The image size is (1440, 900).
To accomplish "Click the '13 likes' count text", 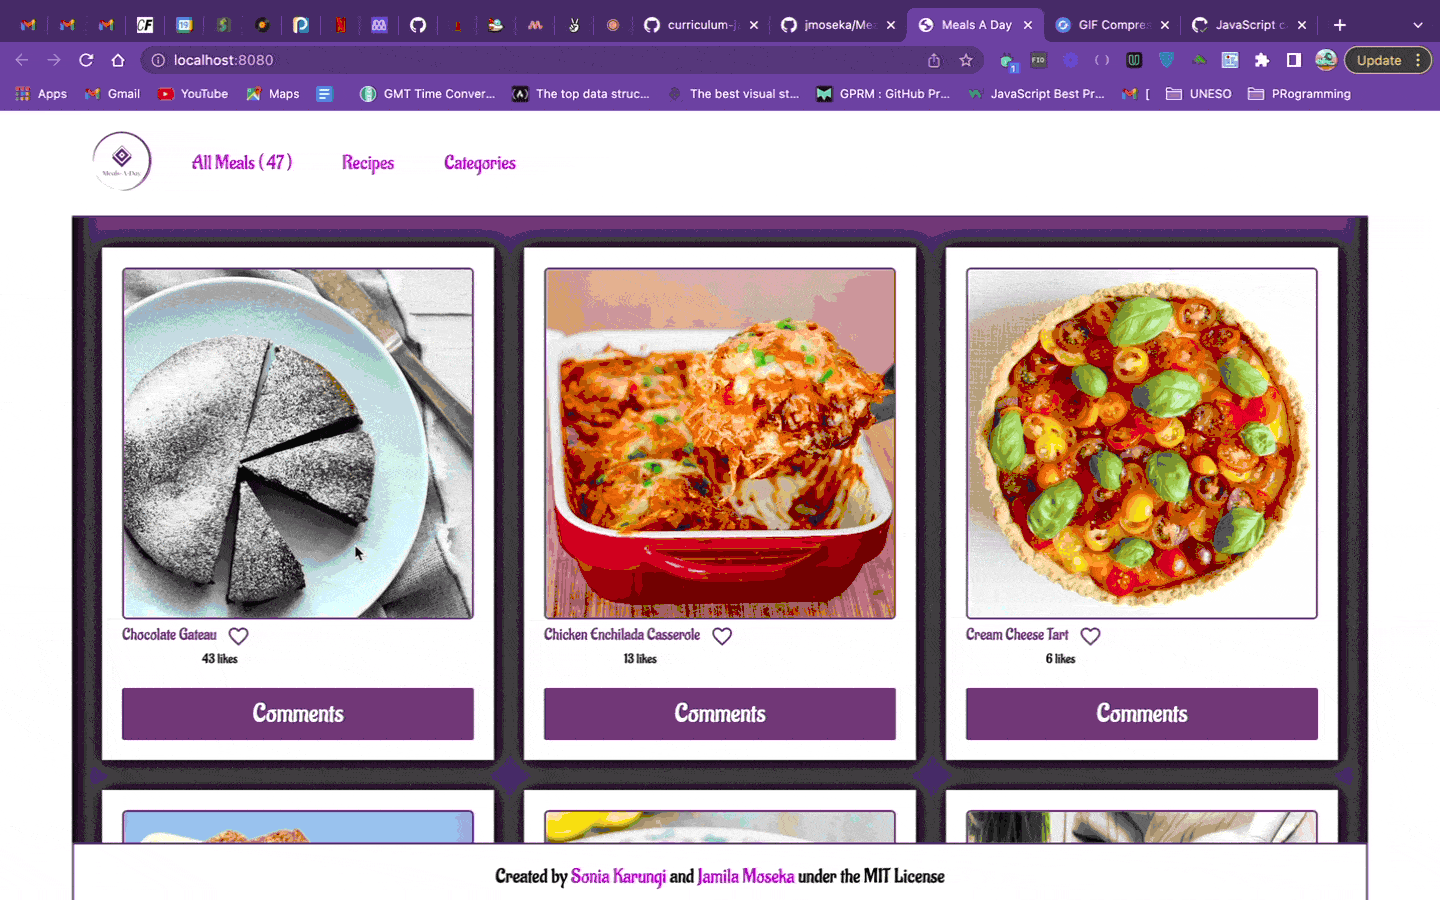I will pyautogui.click(x=640, y=659).
